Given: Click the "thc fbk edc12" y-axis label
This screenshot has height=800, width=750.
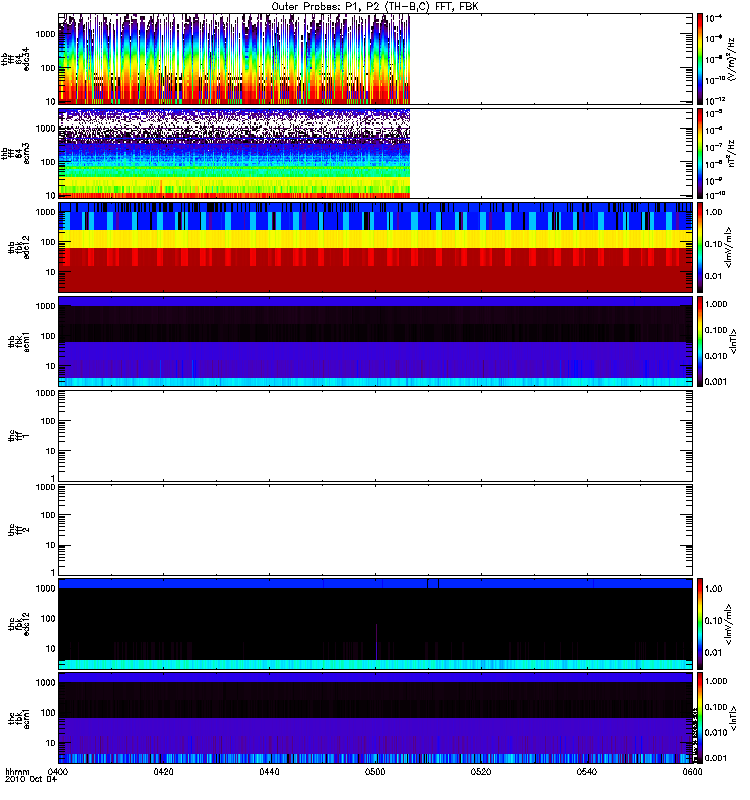Looking at the screenshot, I should pos(19,623).
